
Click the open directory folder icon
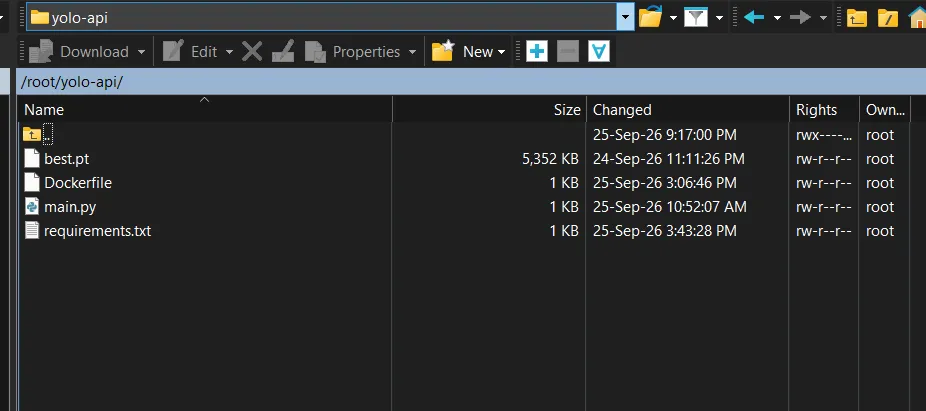(650, 17)
